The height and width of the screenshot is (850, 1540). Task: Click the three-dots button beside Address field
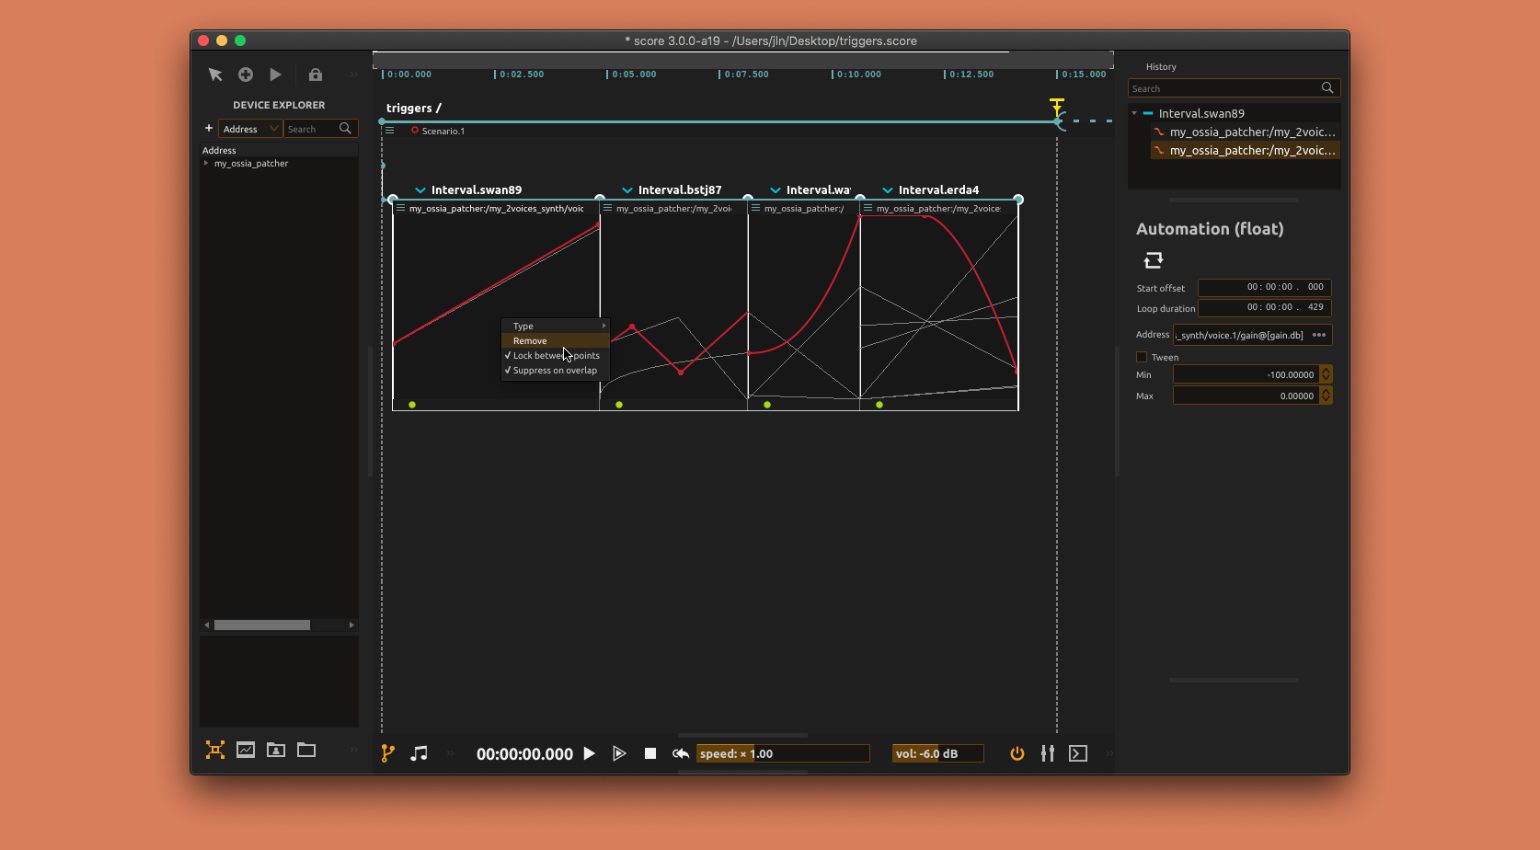pyautogui.click(x=1319, y=335)
